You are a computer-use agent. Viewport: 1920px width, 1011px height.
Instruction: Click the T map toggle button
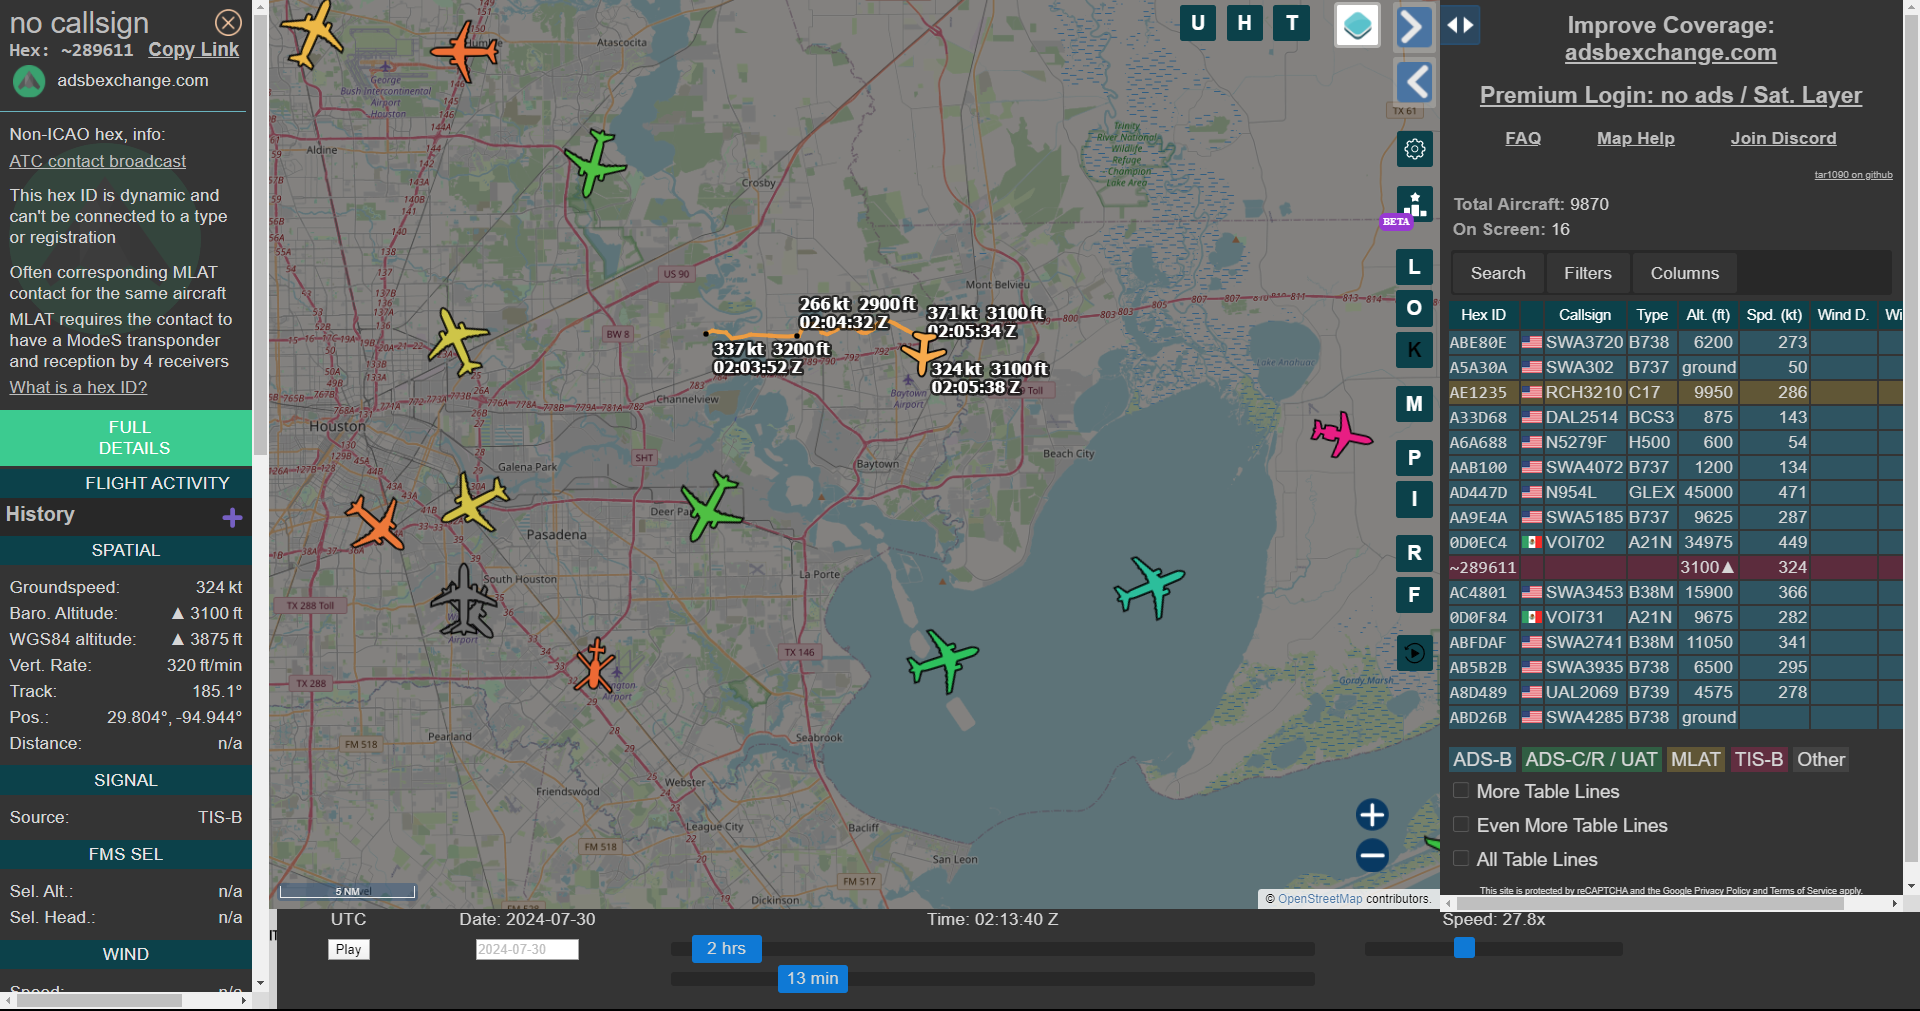1292,22
